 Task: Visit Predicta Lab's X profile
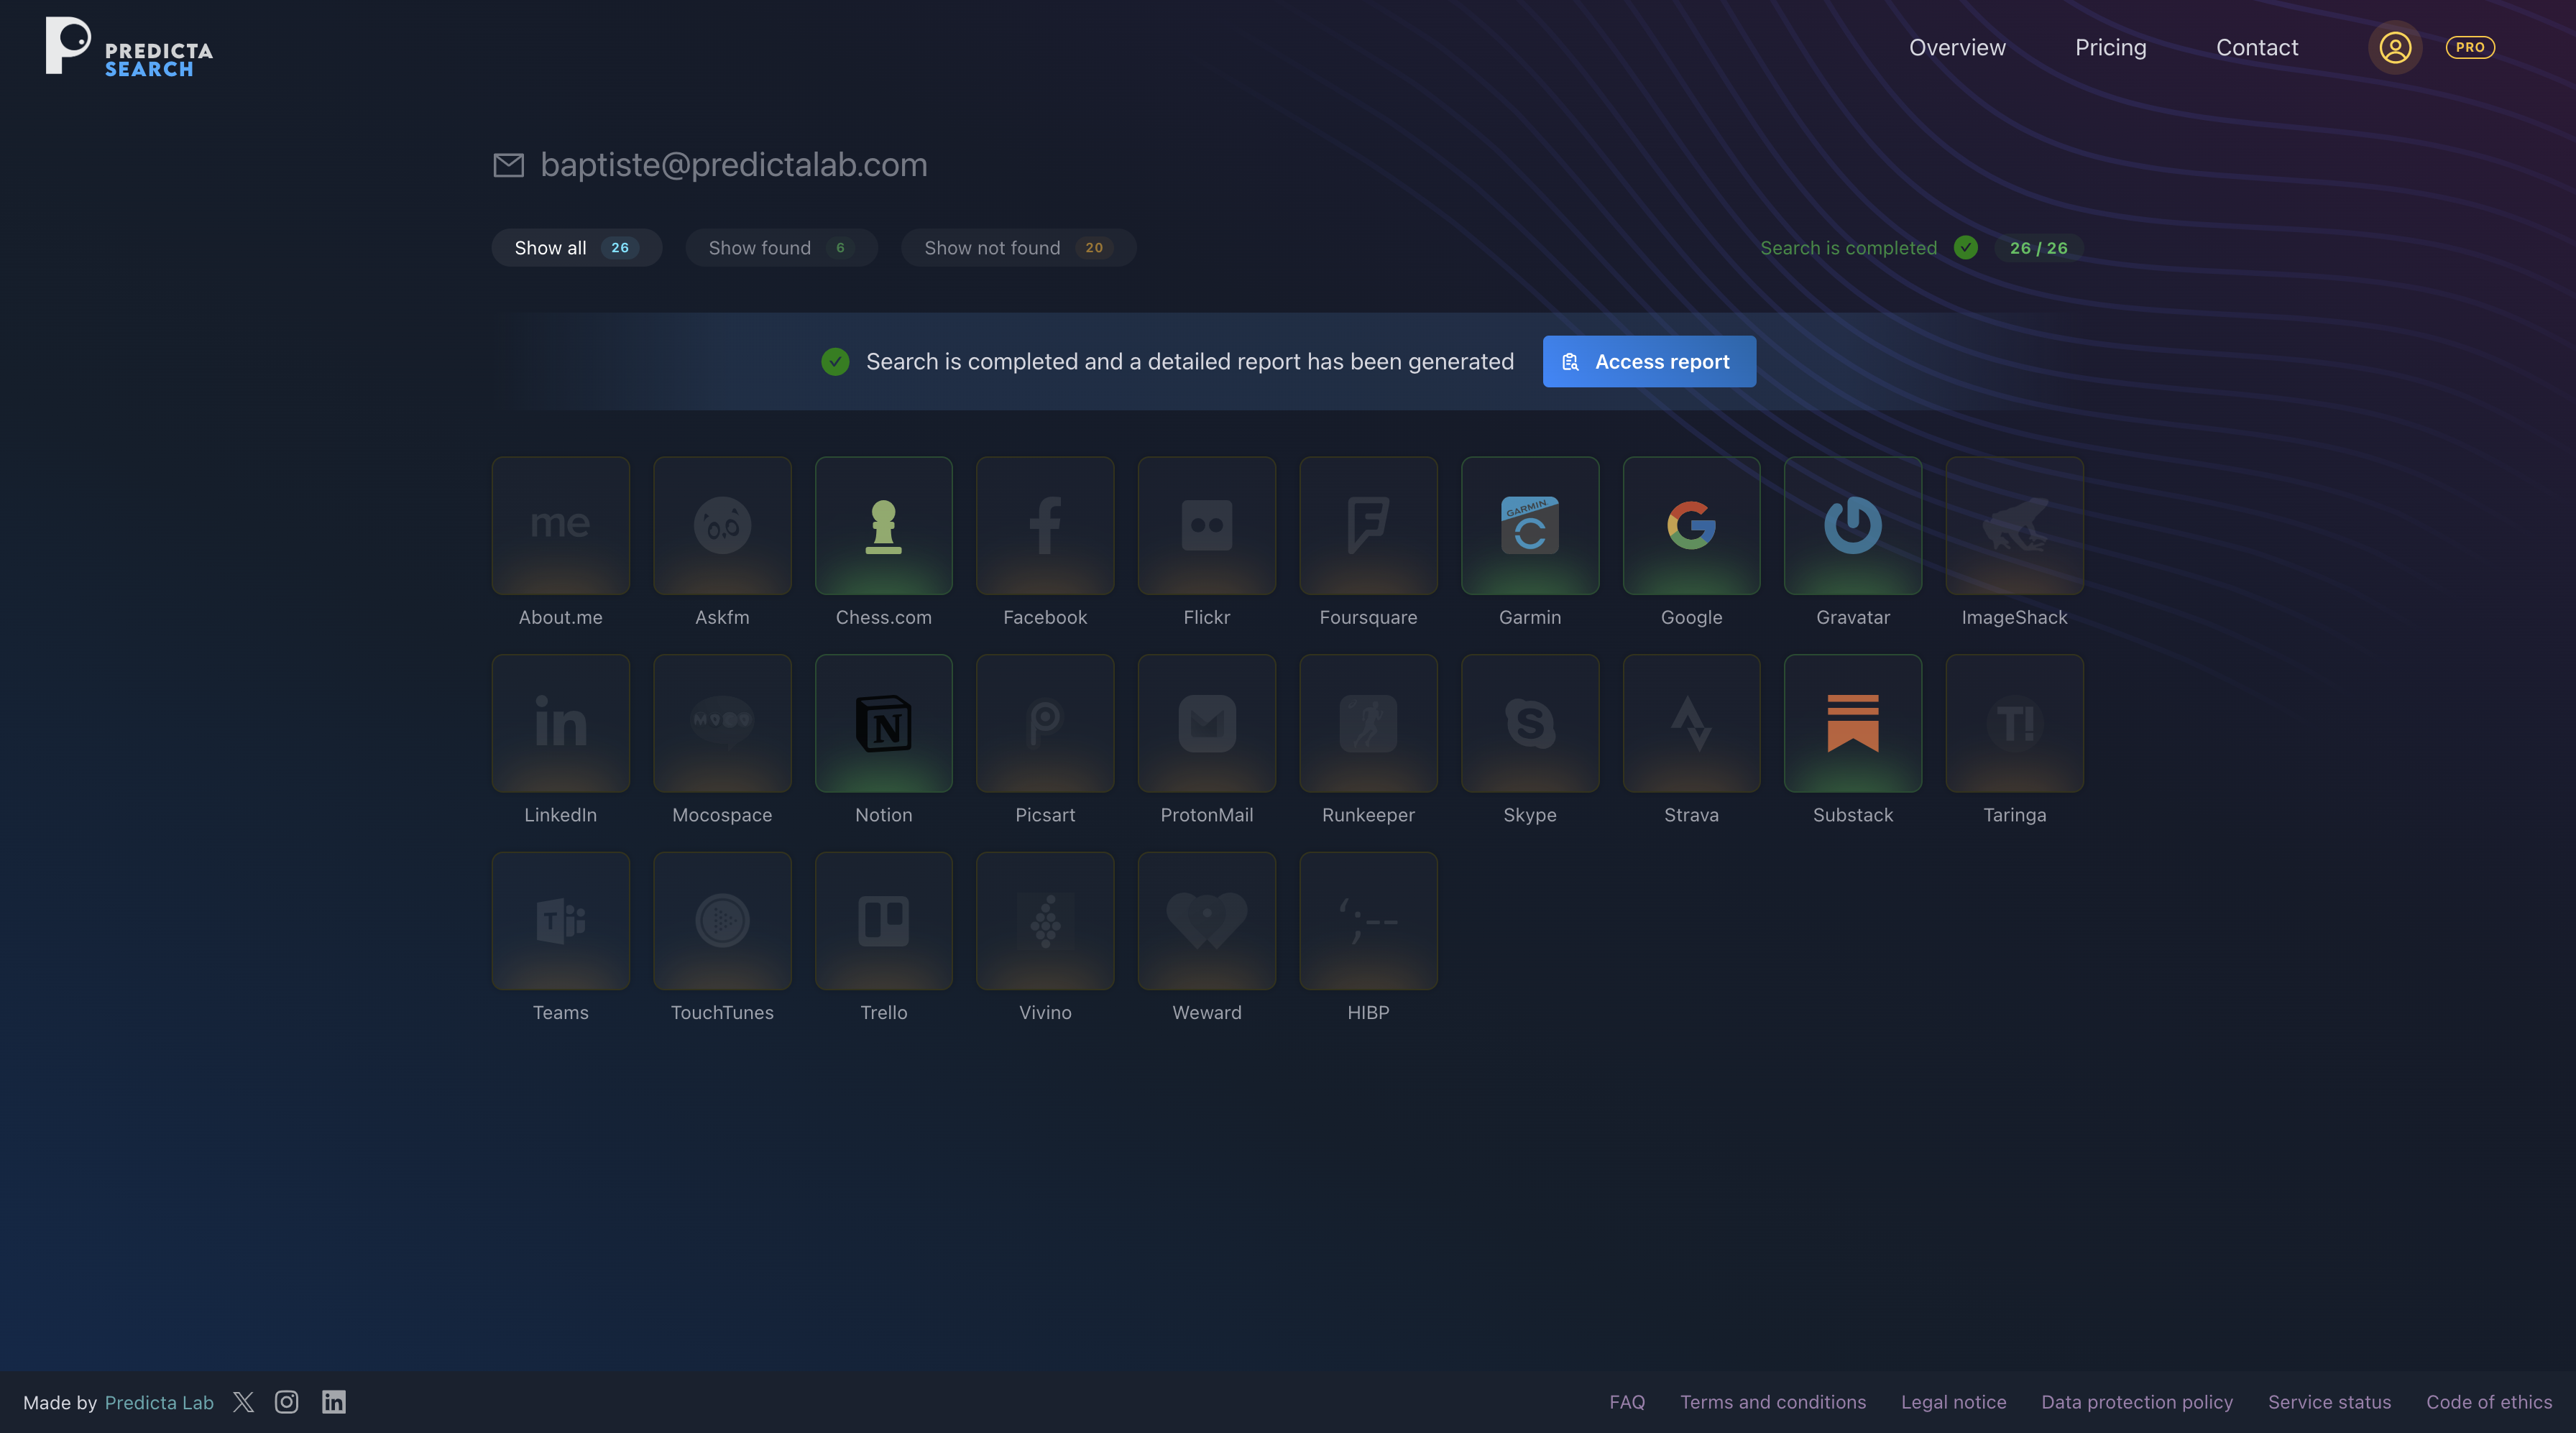point(243,1402)
